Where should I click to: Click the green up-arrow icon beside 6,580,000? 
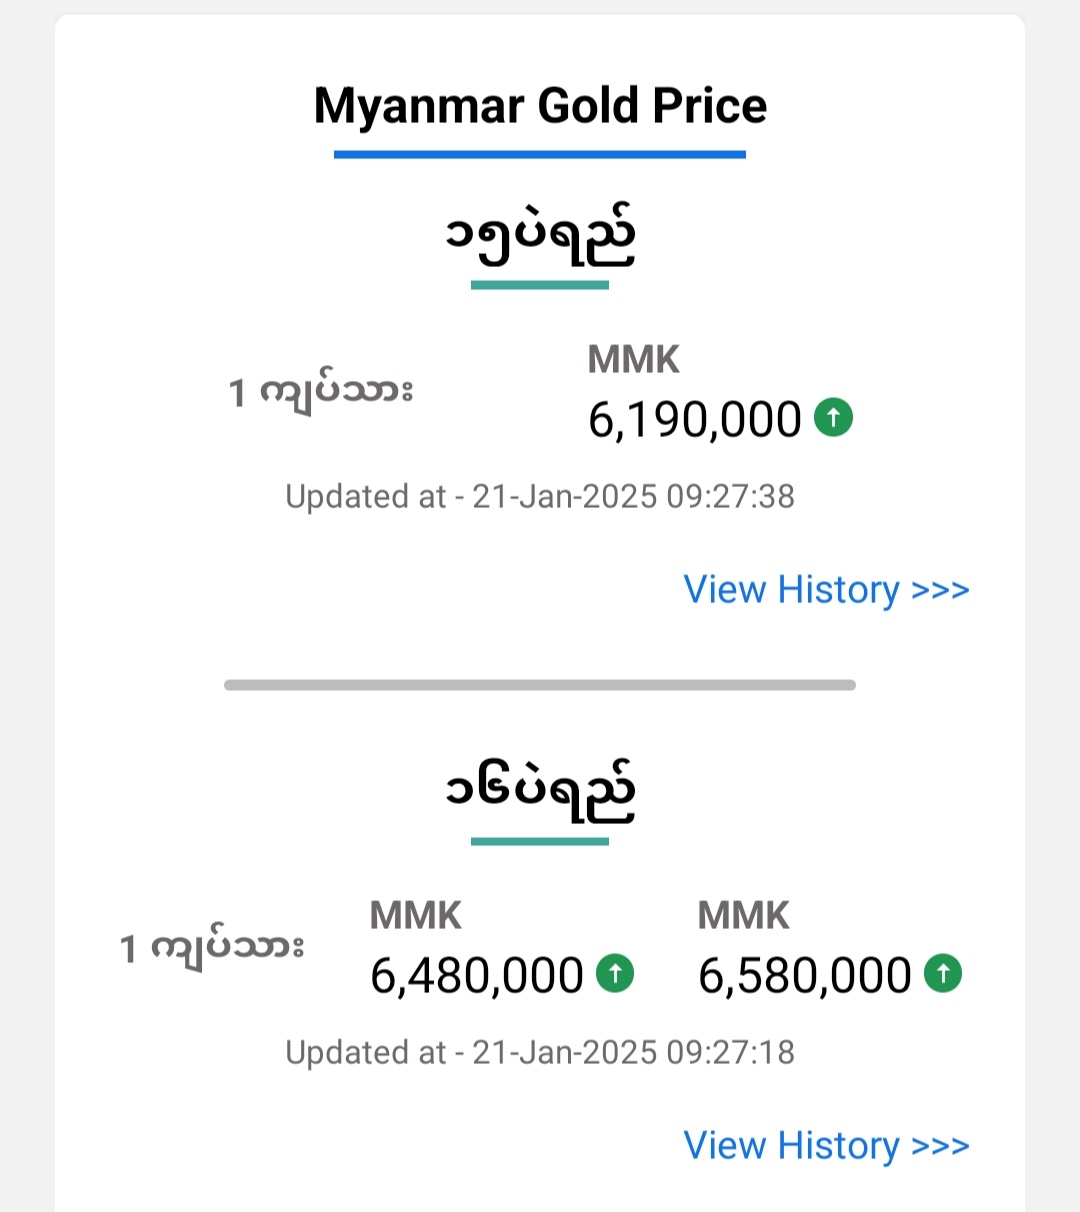943,973
